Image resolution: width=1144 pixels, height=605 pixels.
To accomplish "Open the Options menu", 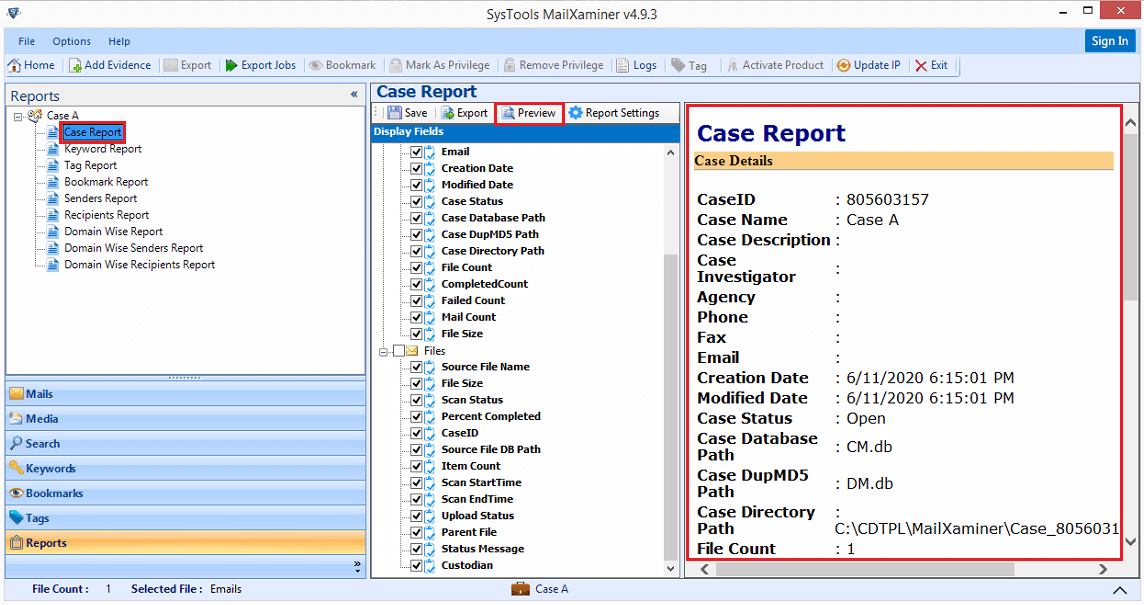I will tap(71, 41).
